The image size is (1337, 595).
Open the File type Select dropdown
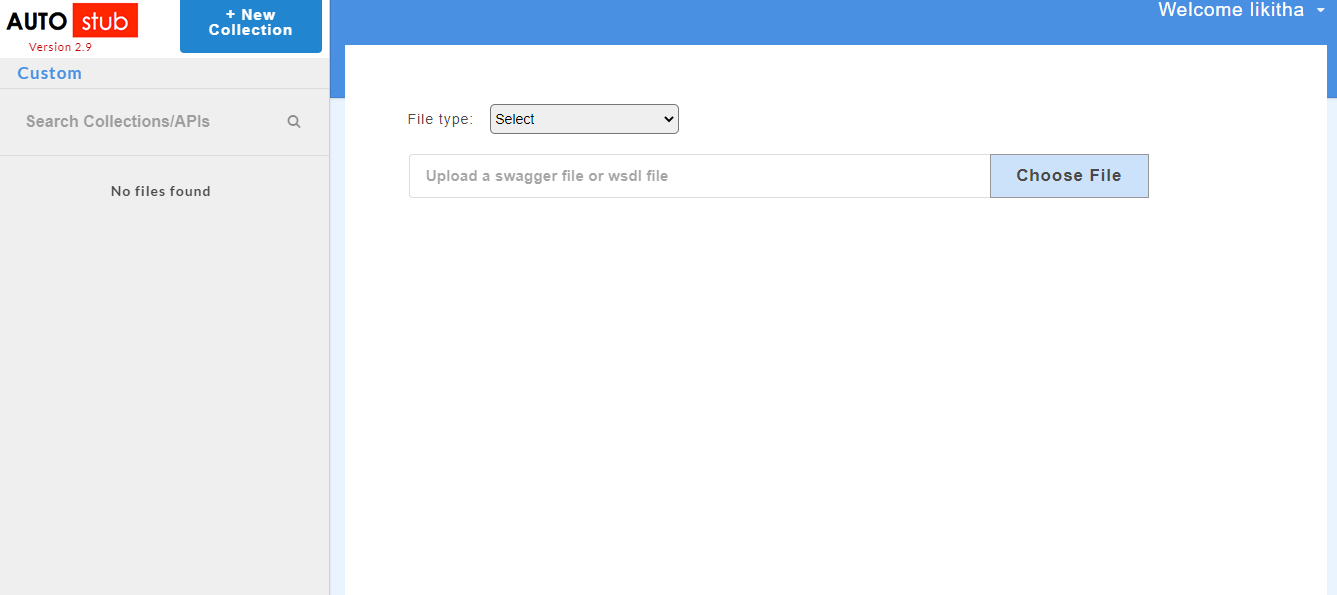[583, 119]
